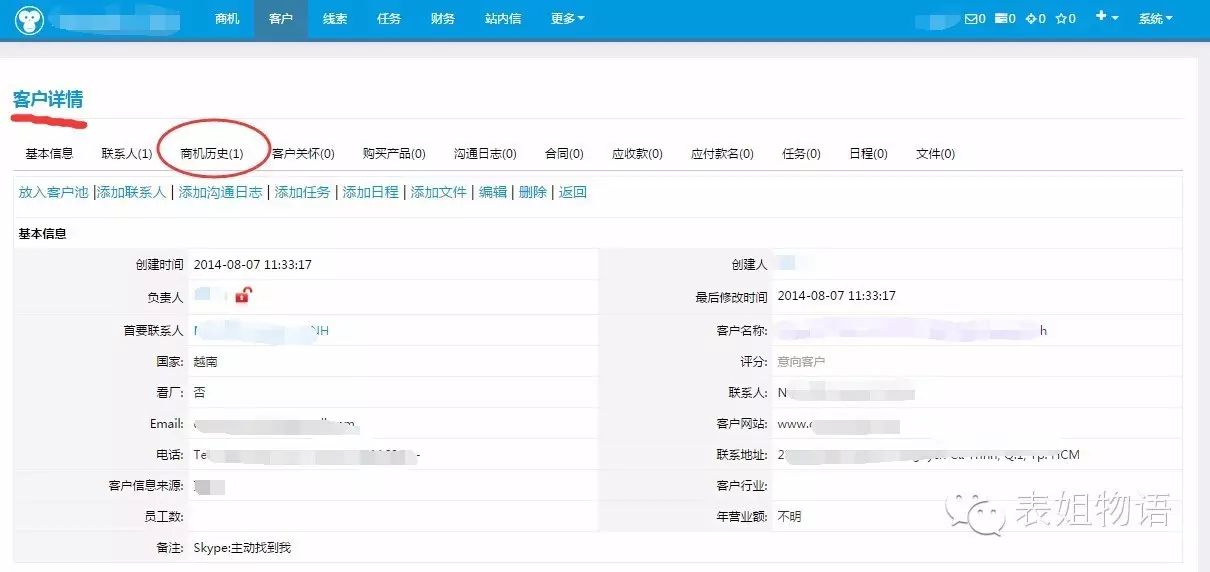Image resolution: width=1210 pixels, height=572 pixels.
Task: Open 线索 in the top navigation
Action: (335, 18)
